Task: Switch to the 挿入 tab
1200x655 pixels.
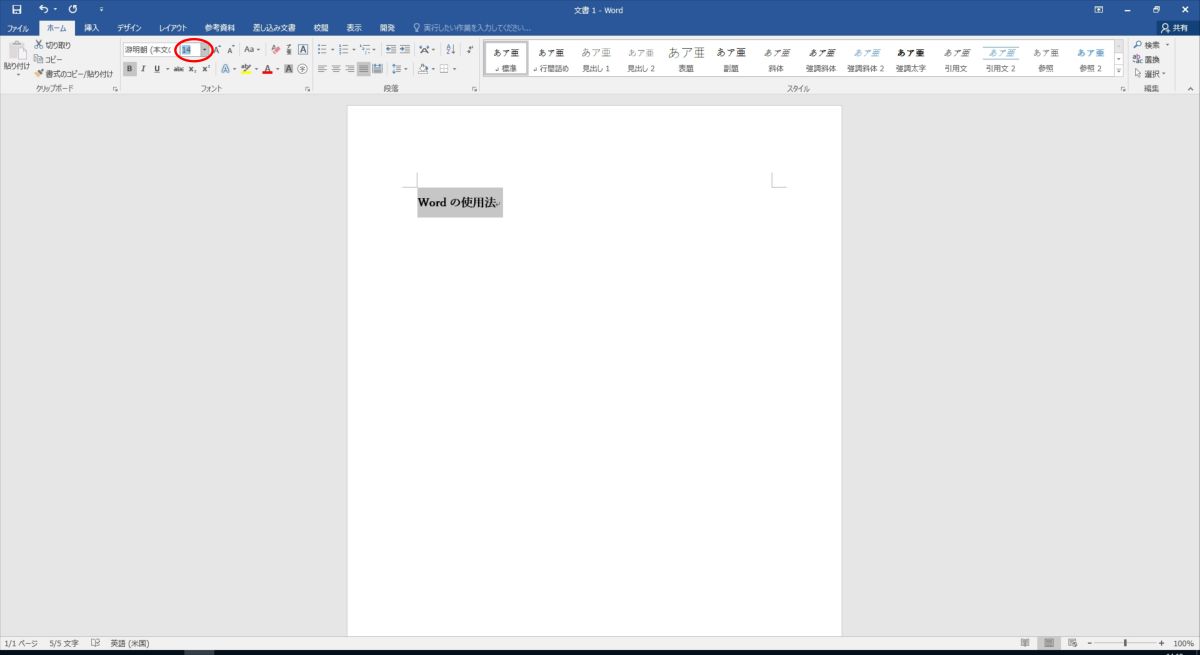Action: point(92,28)
